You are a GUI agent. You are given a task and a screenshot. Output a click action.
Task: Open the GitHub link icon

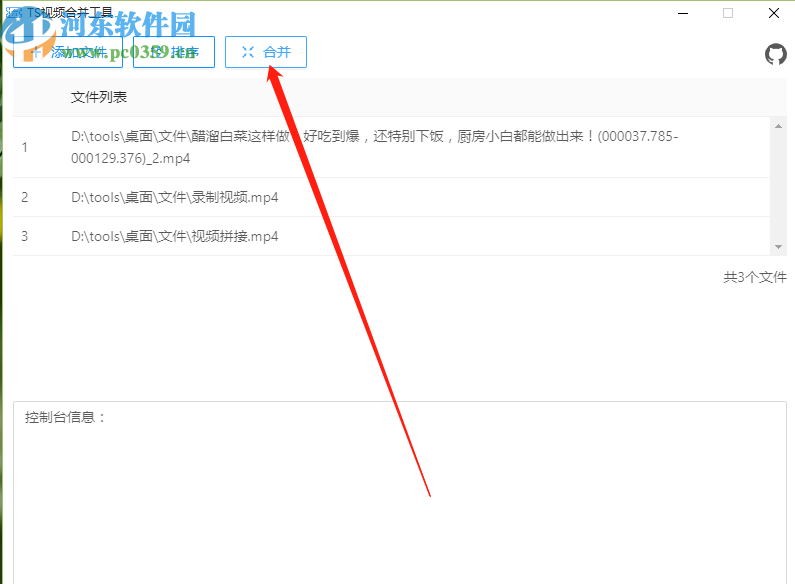[775, 54]
